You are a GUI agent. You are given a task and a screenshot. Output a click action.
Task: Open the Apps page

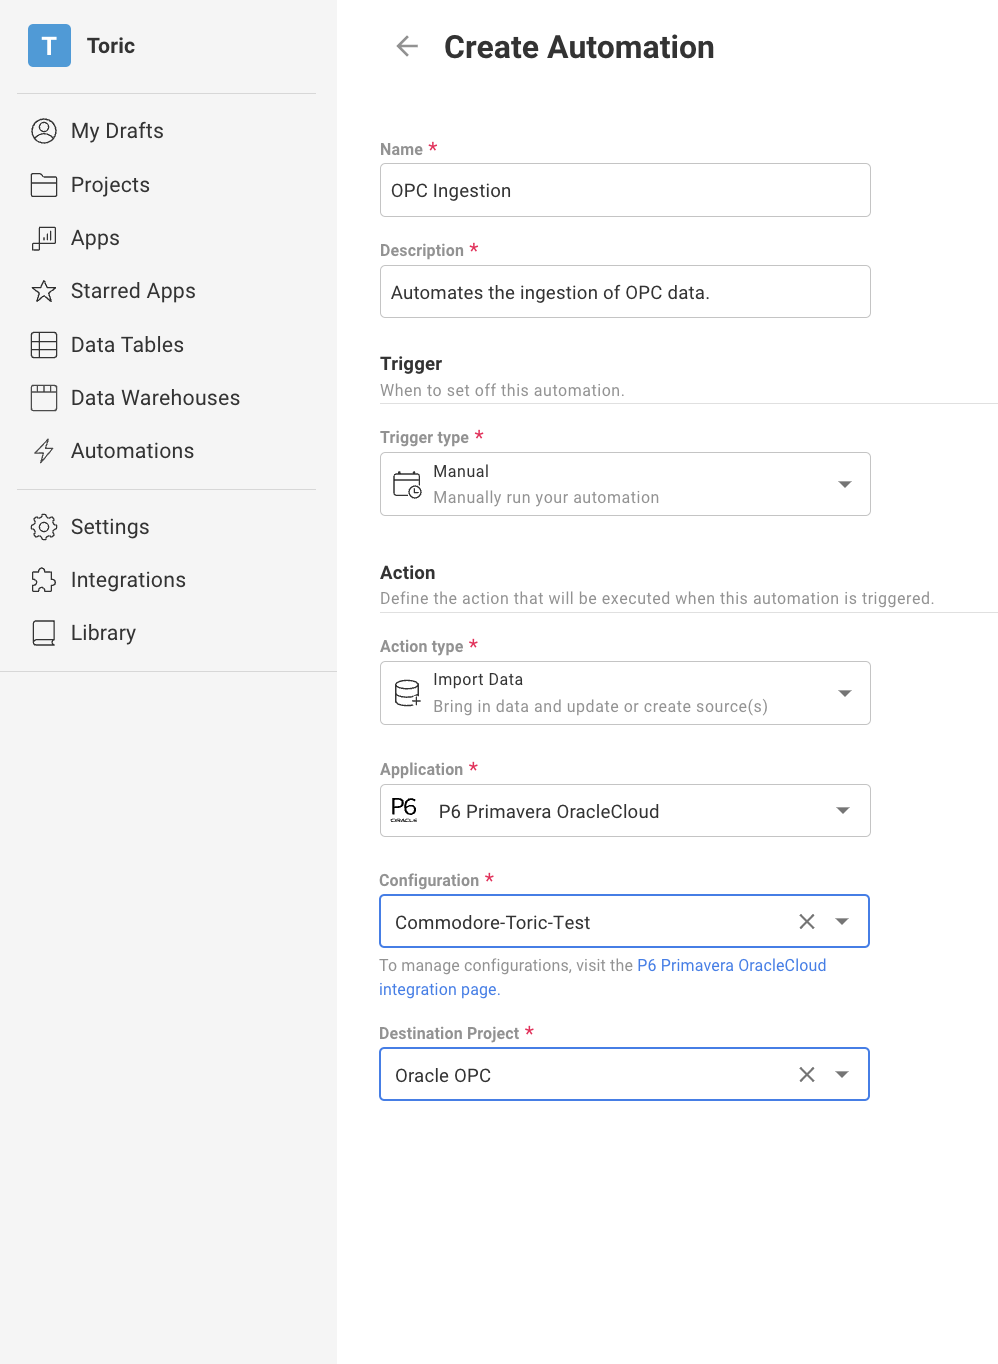pyautogui.click(x=95, y=238)
